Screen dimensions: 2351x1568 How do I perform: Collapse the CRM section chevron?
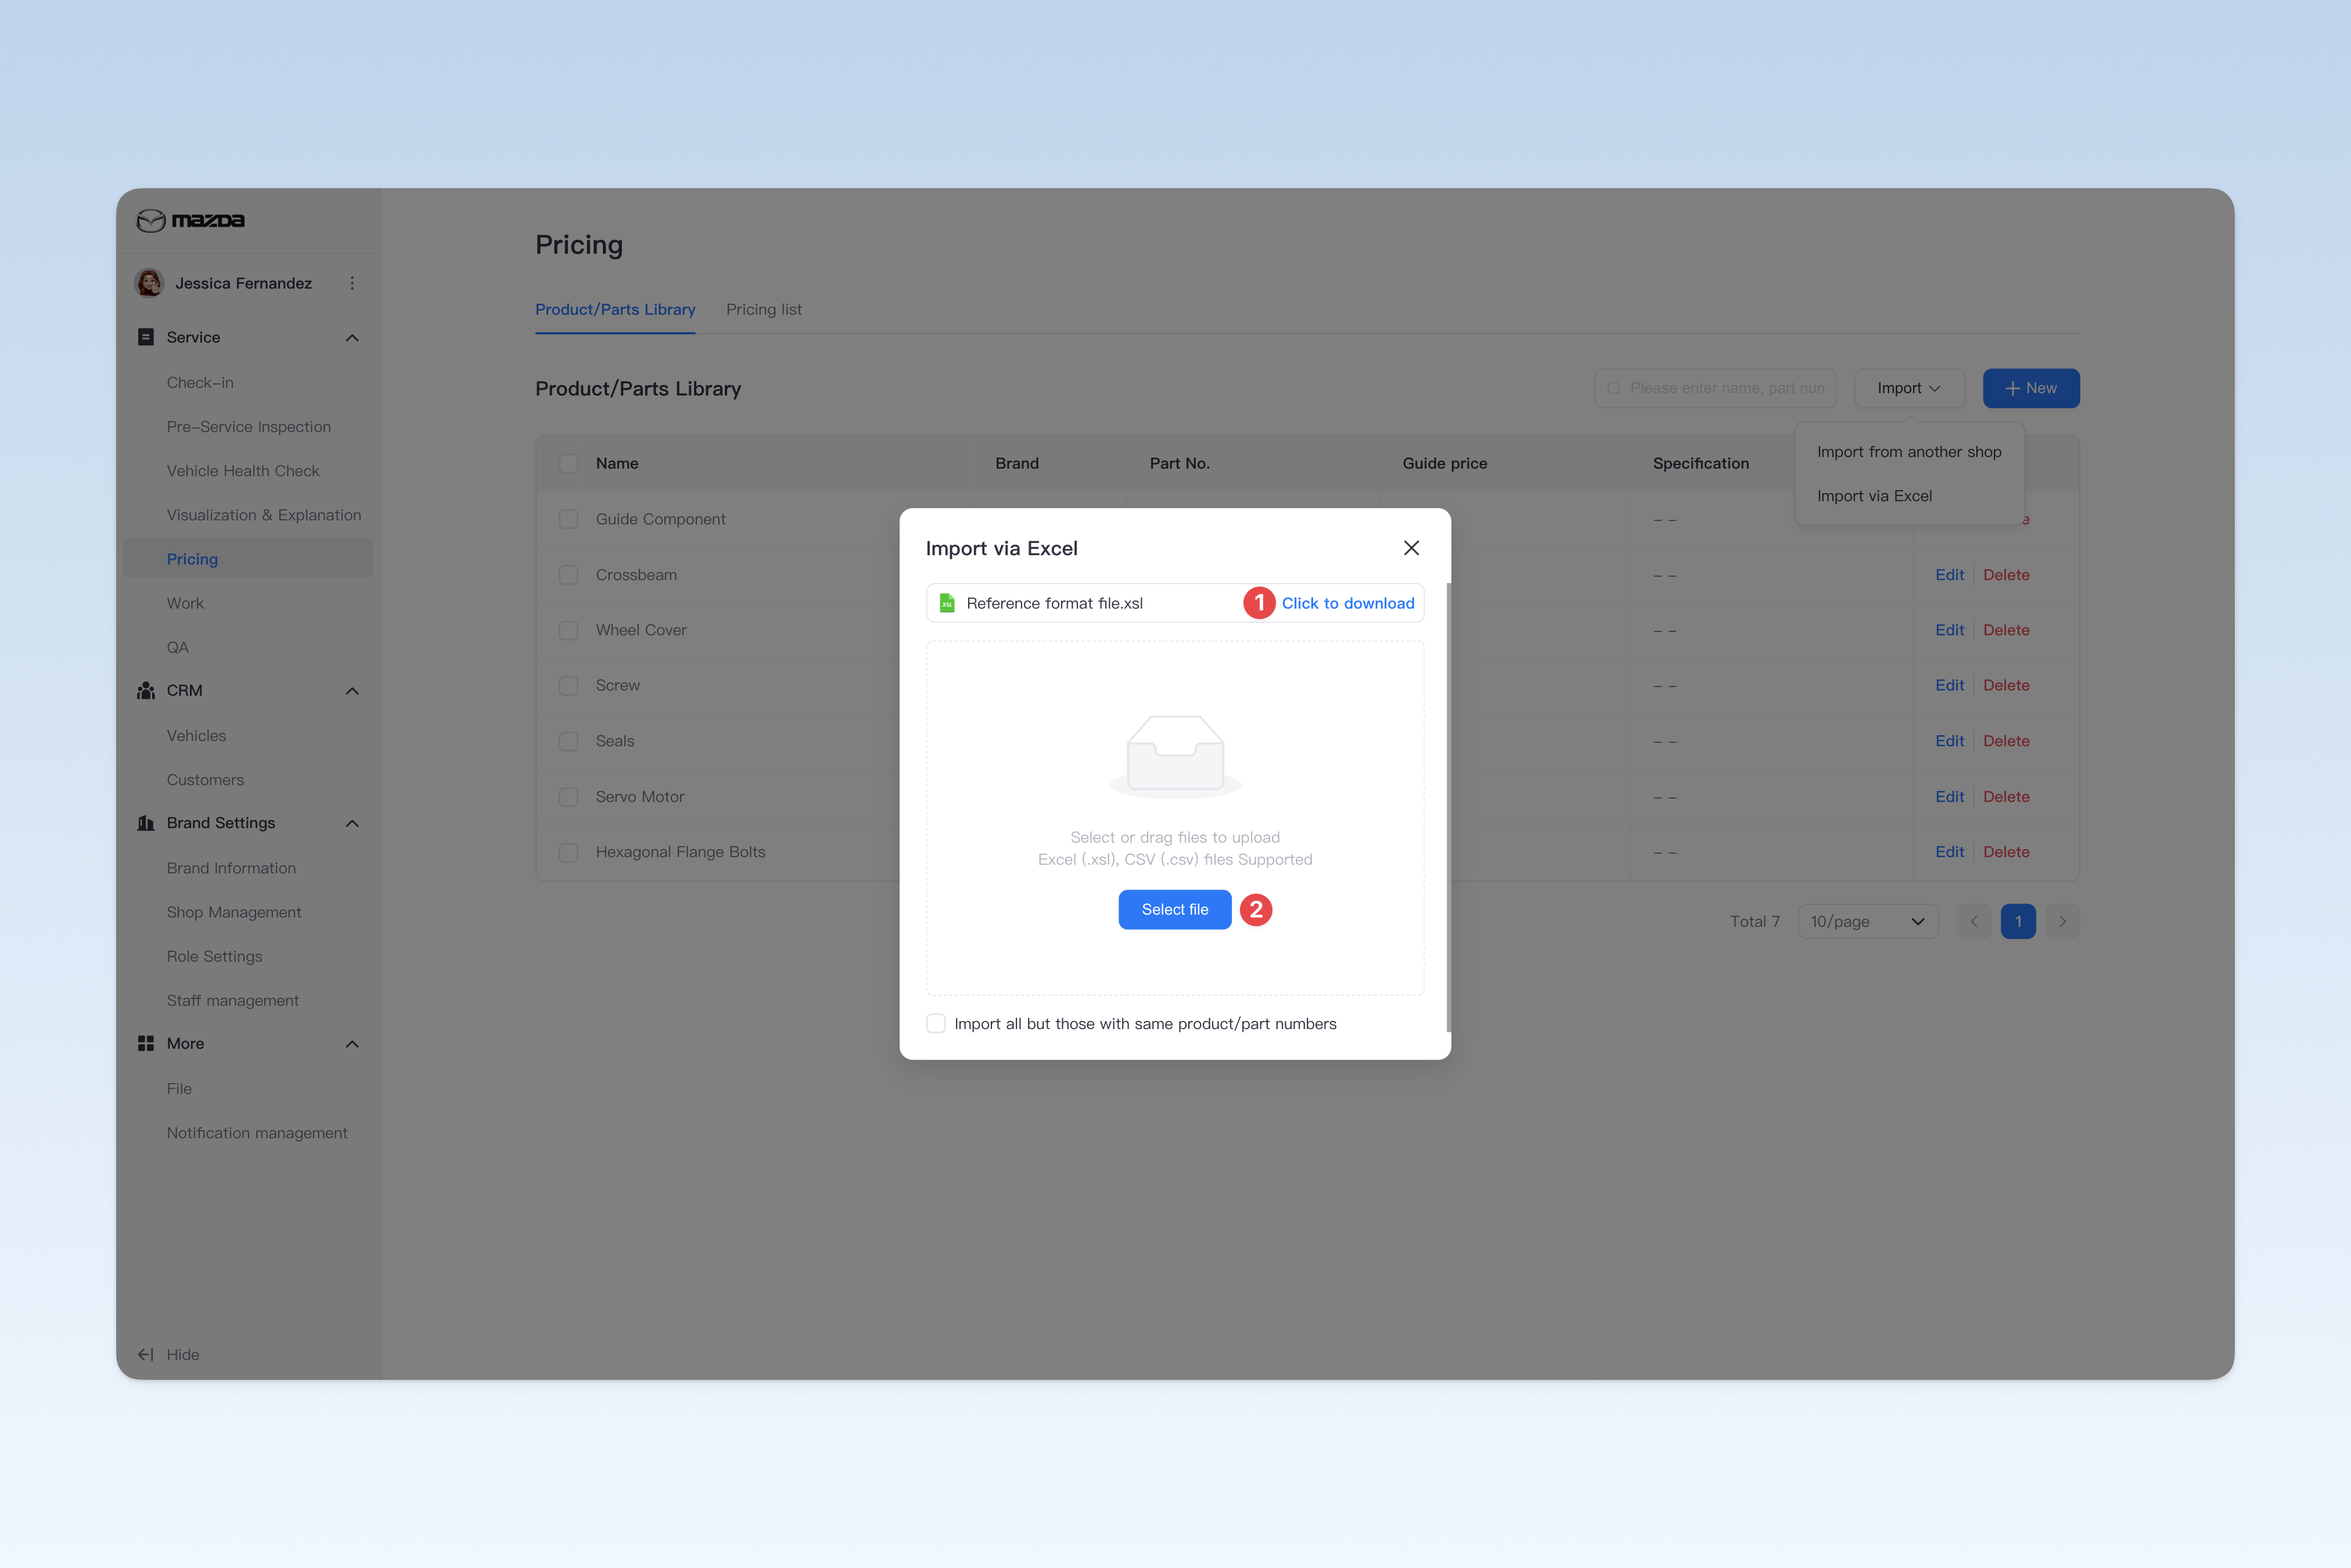pos(352,691)
